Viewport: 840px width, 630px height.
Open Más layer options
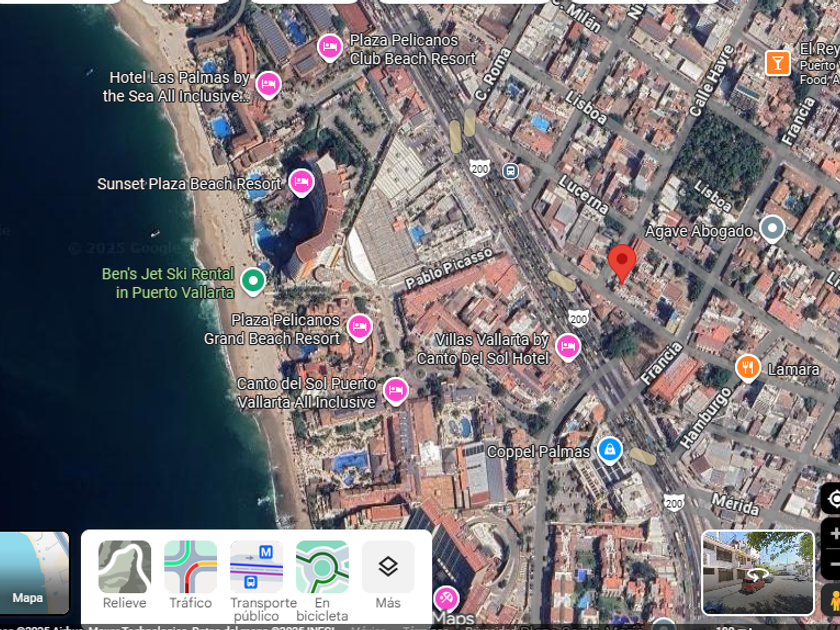pyautogui.click(x=388, y=567)
